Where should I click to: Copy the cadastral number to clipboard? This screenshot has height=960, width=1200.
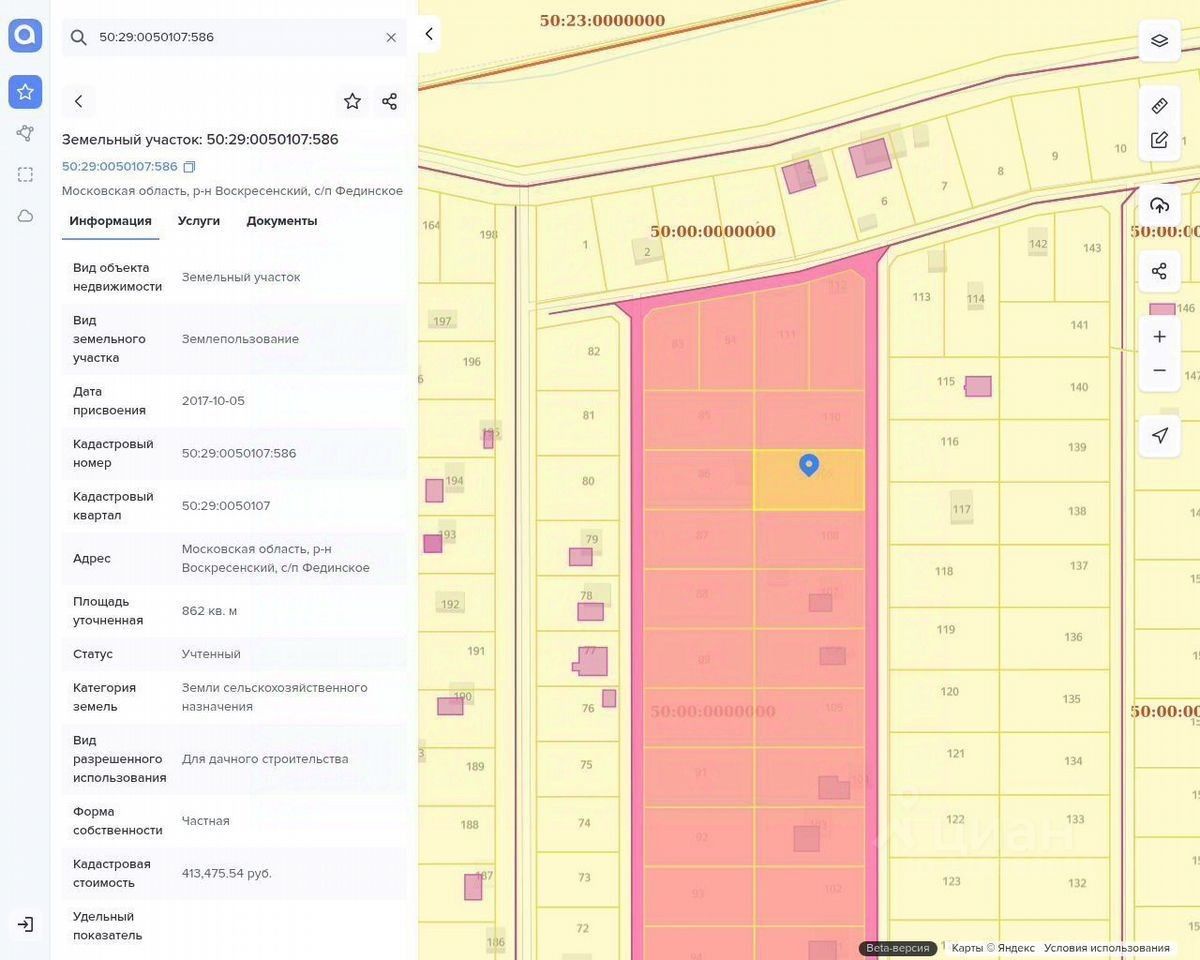pyautogui.click(x=189, y=167)
